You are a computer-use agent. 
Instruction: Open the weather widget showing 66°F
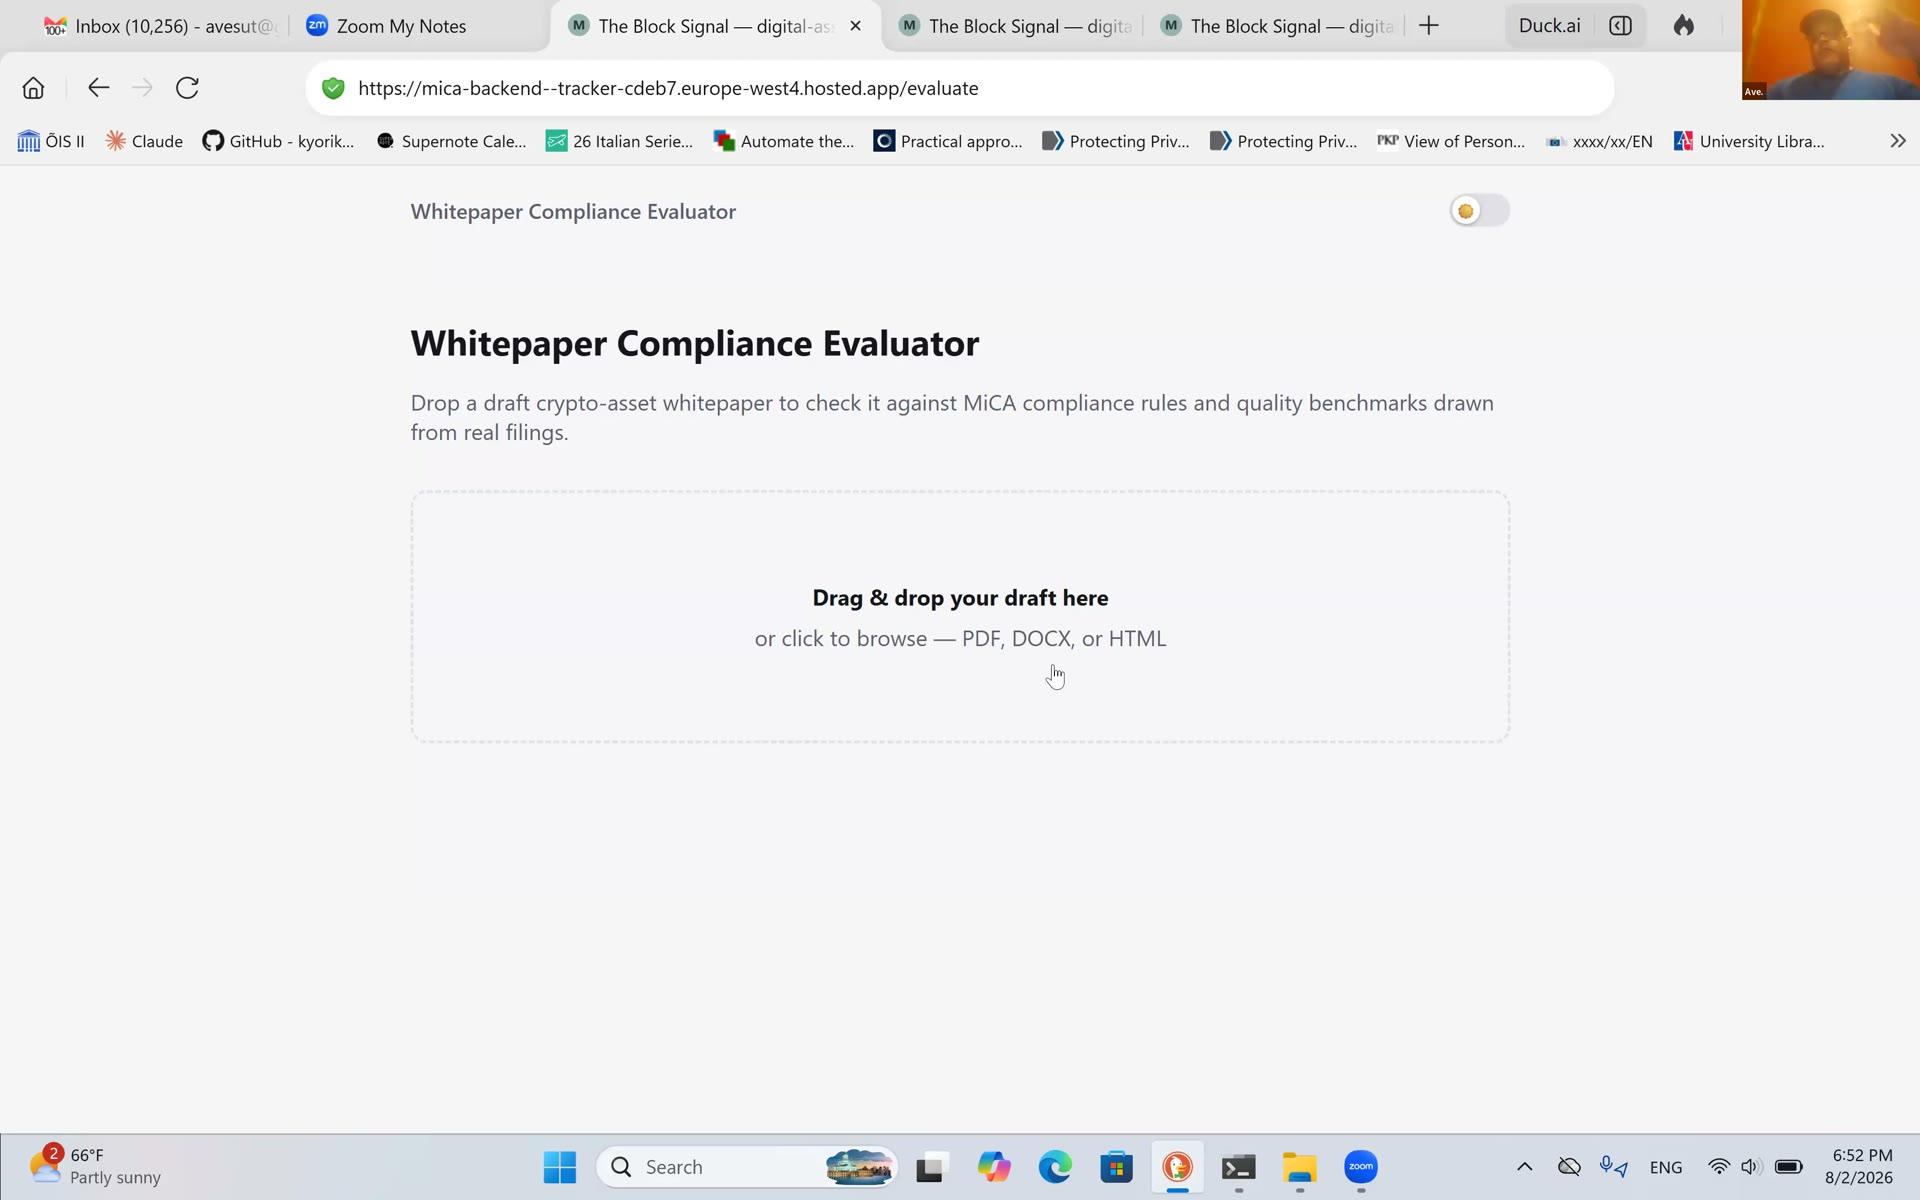[x=96, y=1167]
